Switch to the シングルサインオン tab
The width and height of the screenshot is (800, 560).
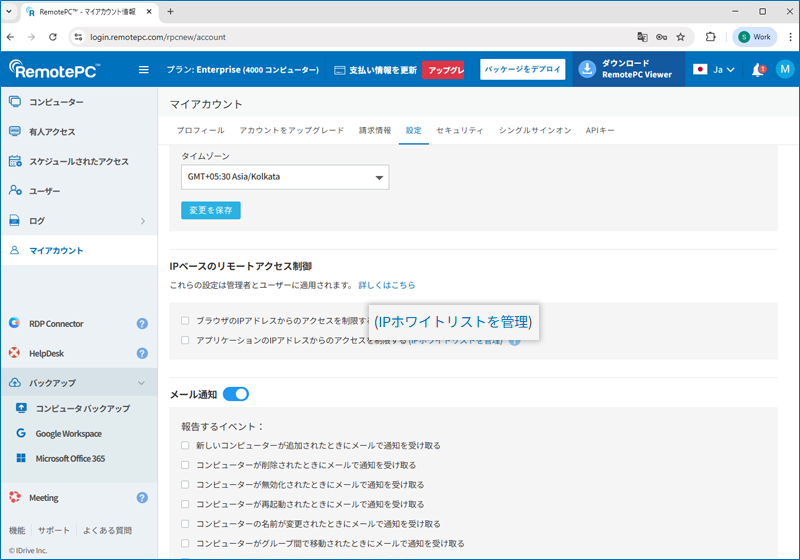[x=535, y=130]
